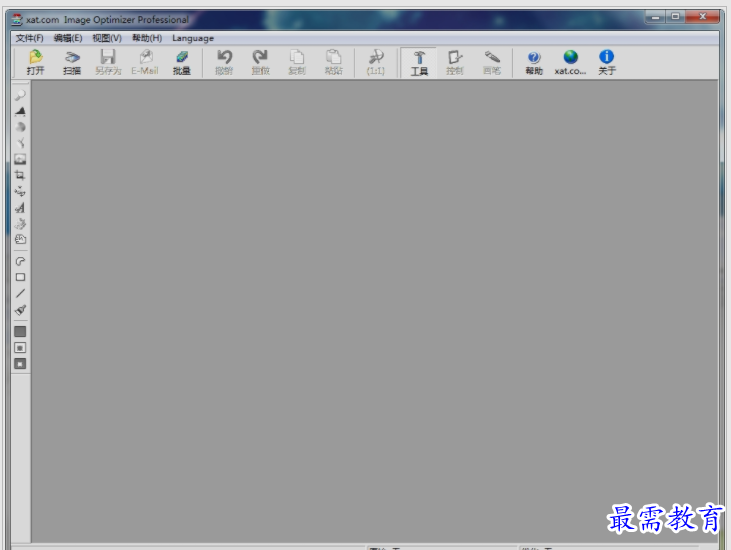Open the 帮助(H) menu
Viewport: 731px width, 550px height.
[147, 38]
